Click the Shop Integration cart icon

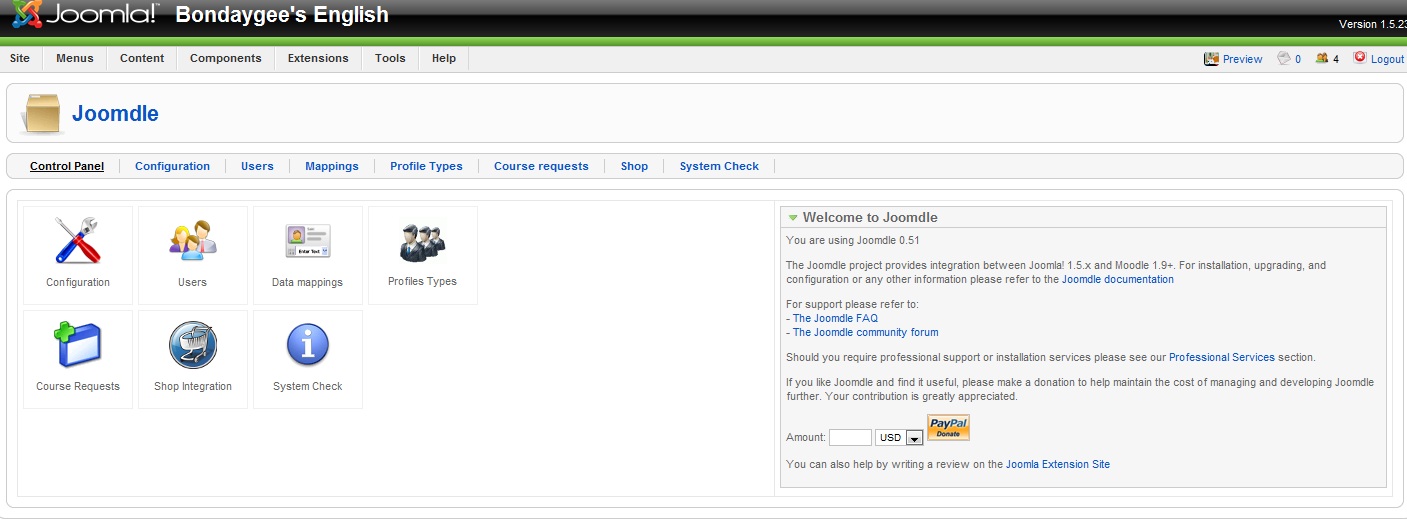click(x=192, y=346)
